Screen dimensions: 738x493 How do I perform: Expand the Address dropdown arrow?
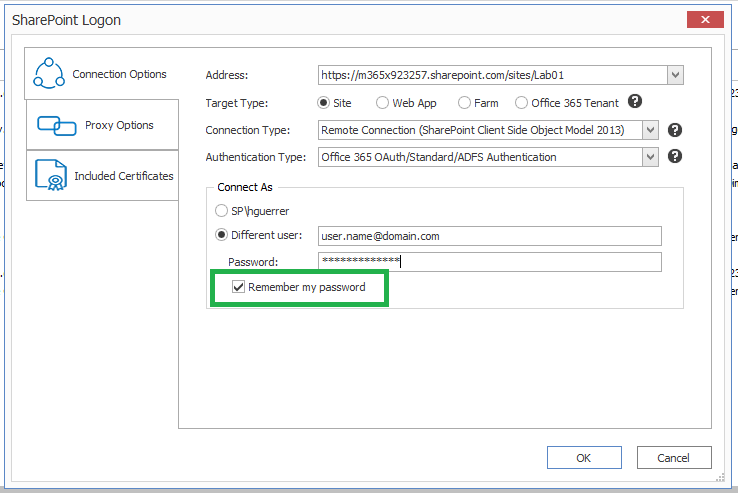(x=675, y=75)
